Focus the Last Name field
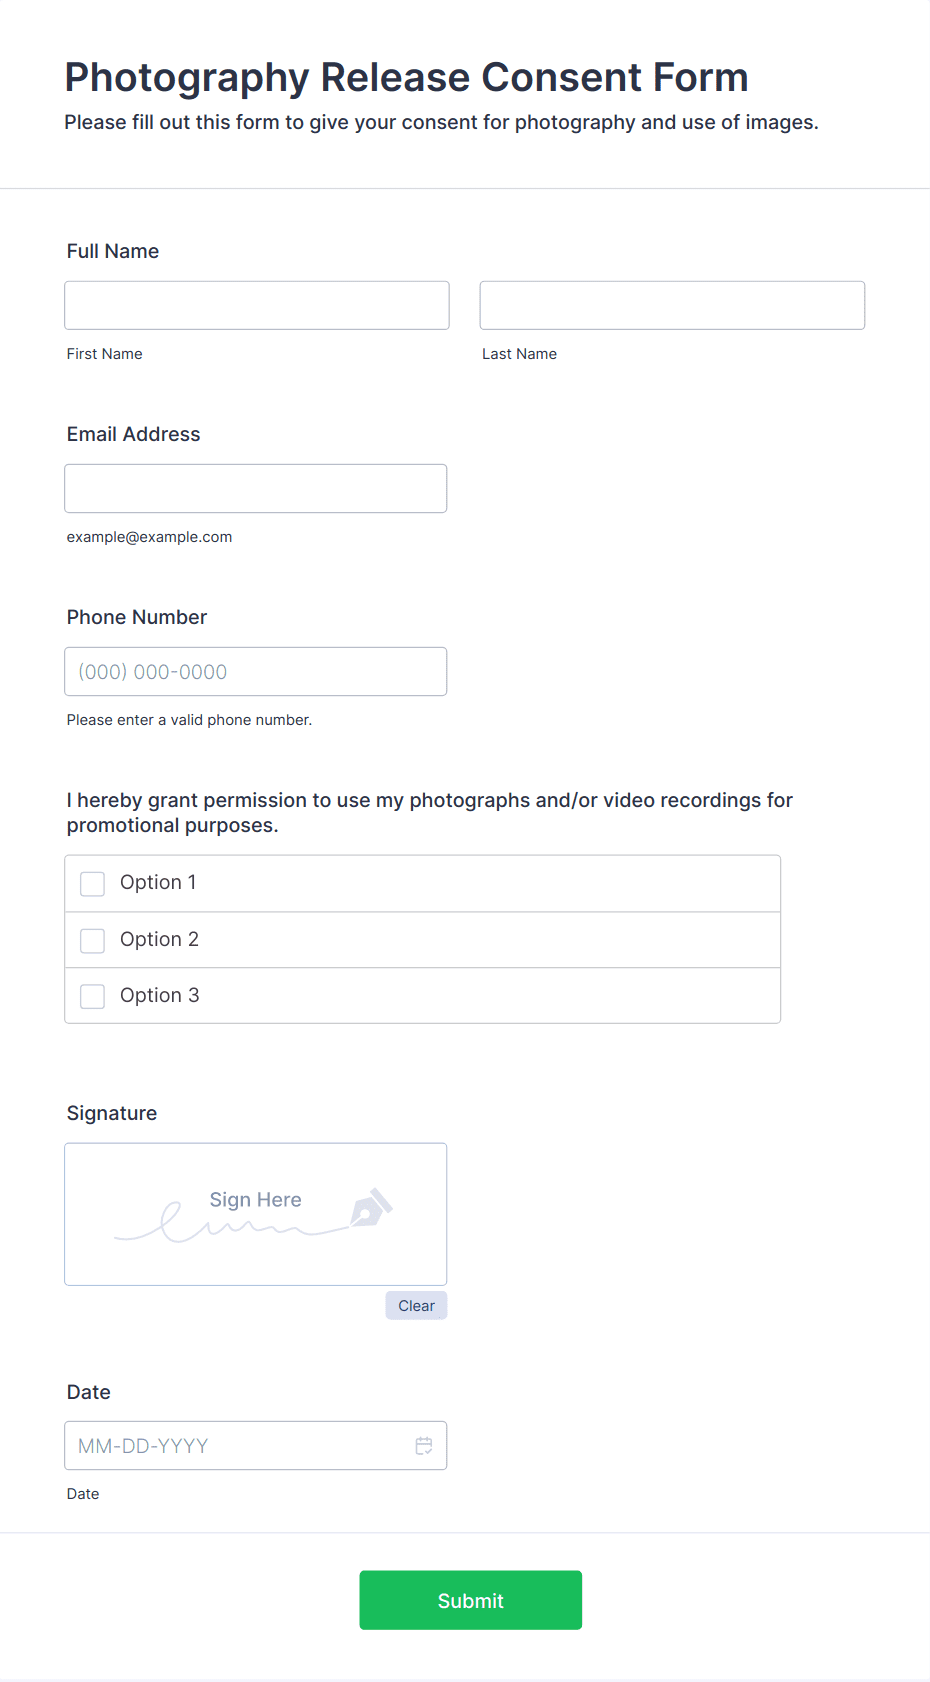 coord(672,305)
